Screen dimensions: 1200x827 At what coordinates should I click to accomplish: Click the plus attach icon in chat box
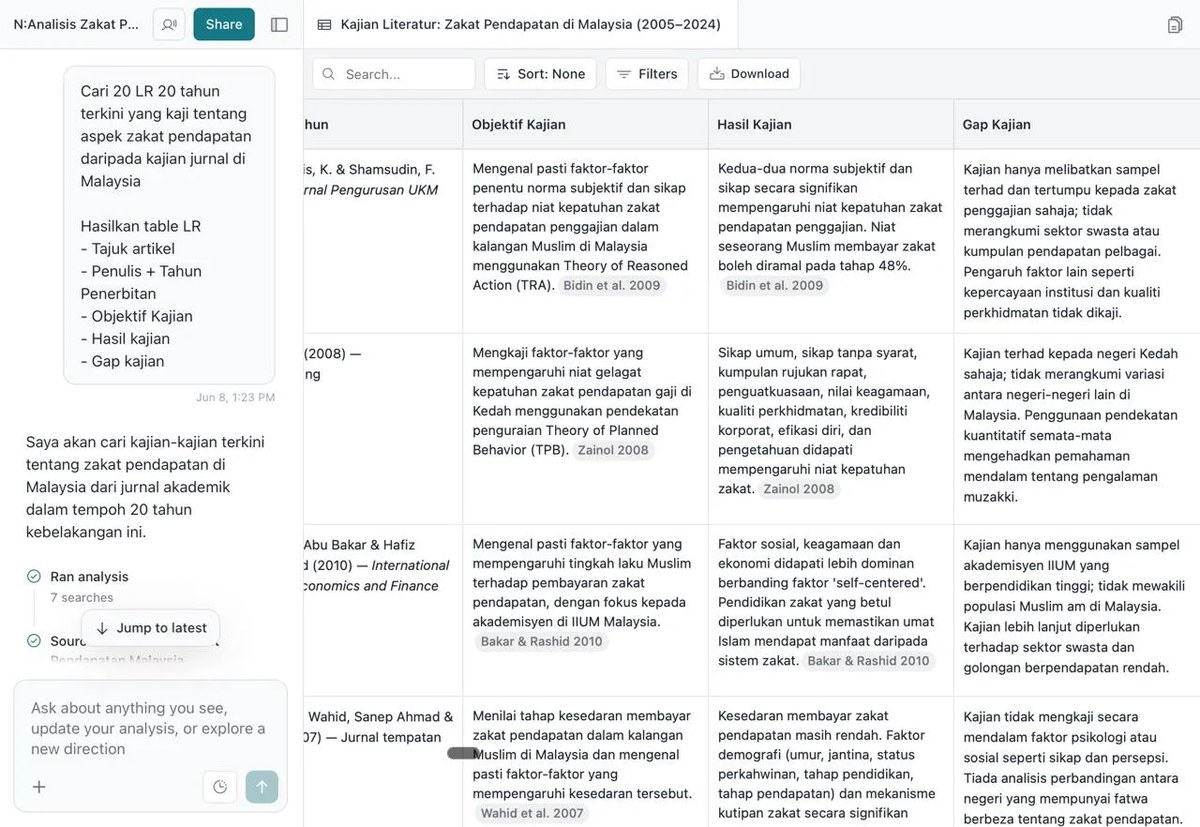tap(39, 787)
